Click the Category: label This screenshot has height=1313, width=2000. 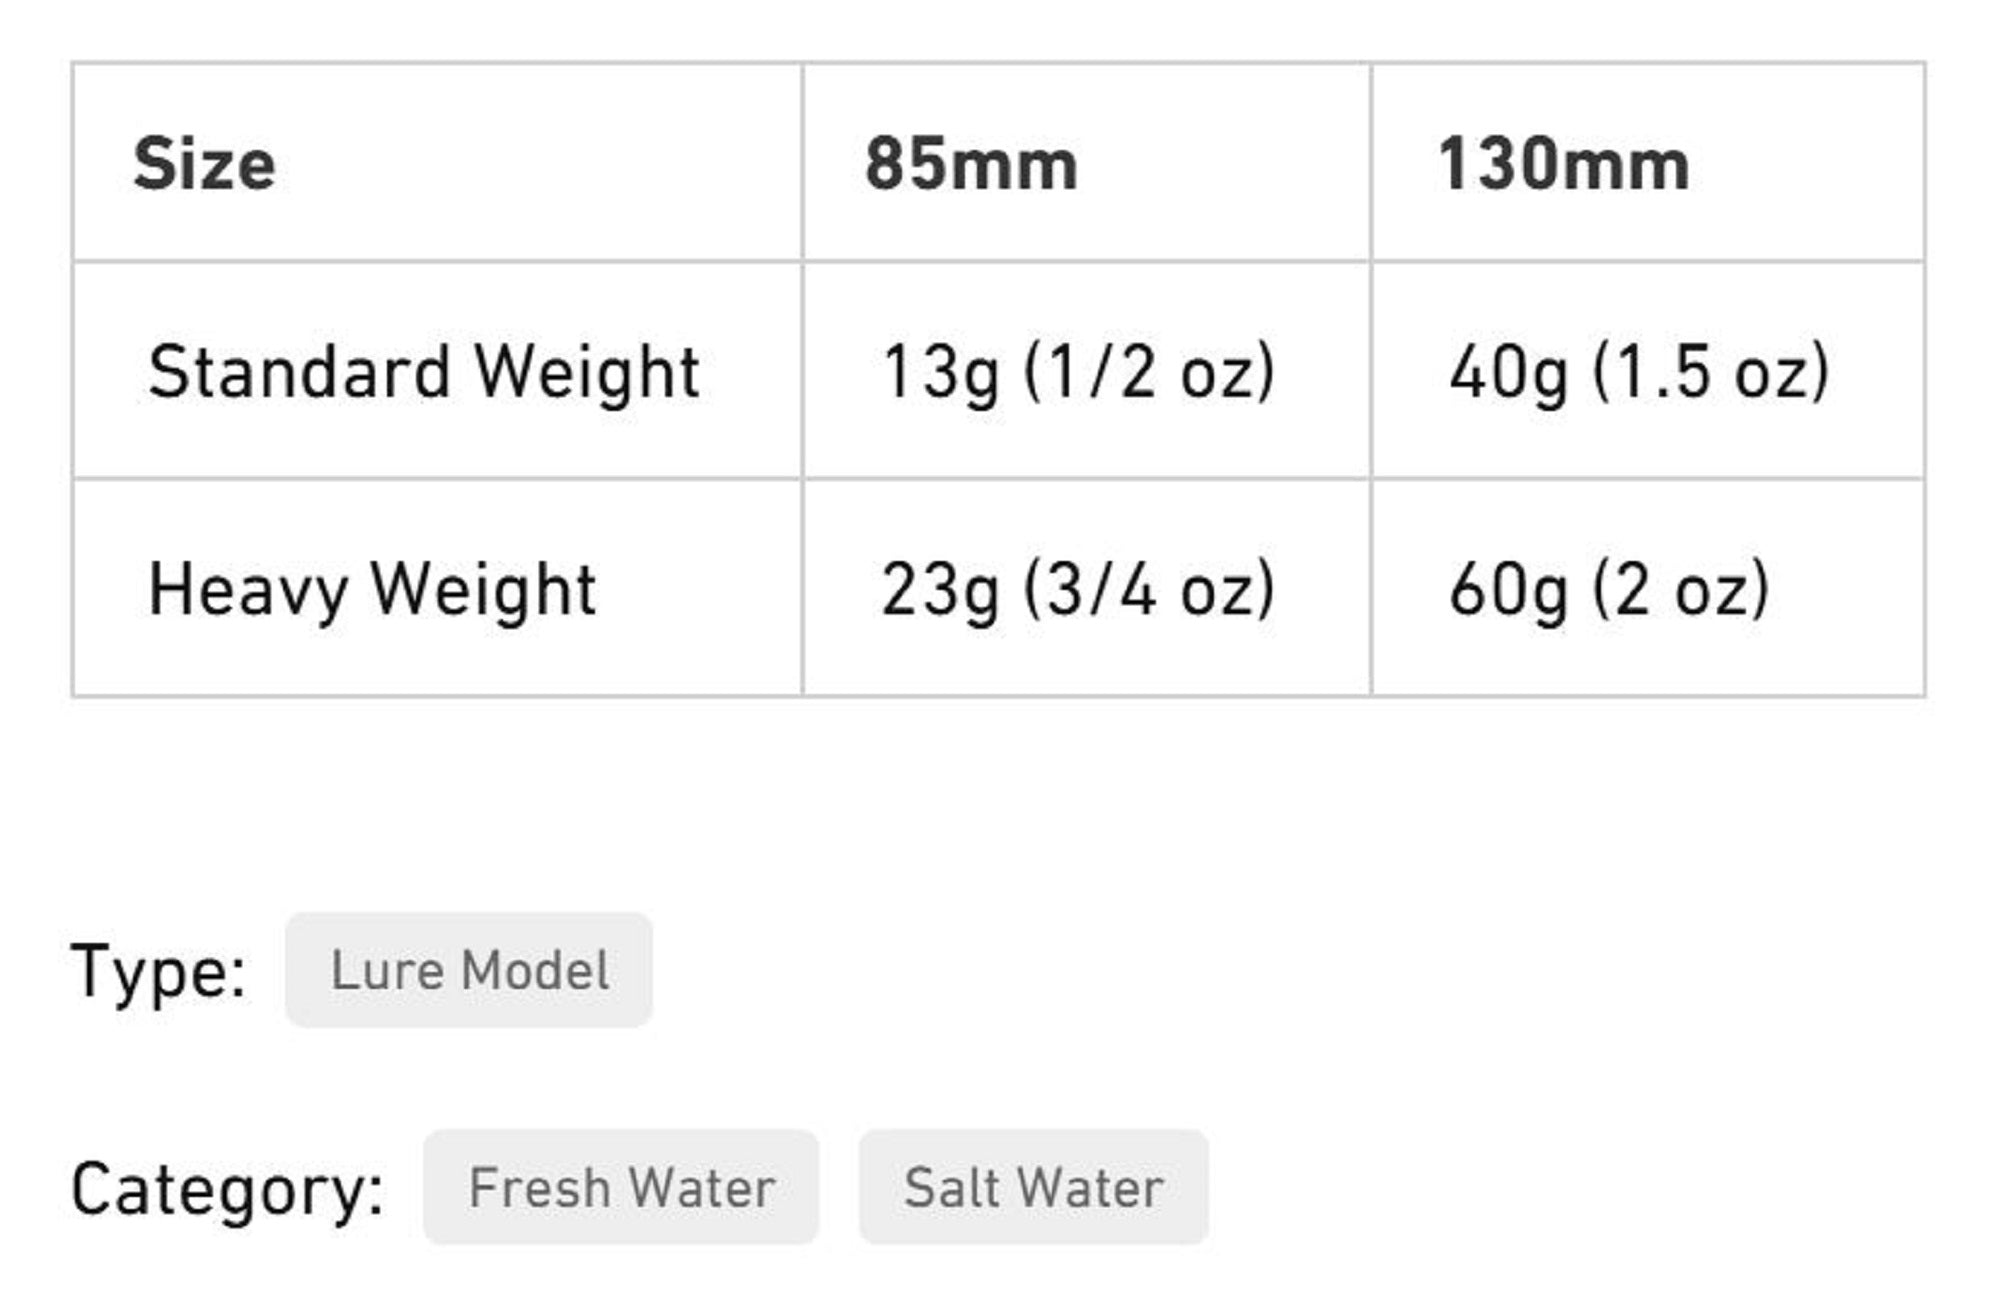pos(227,1190)
